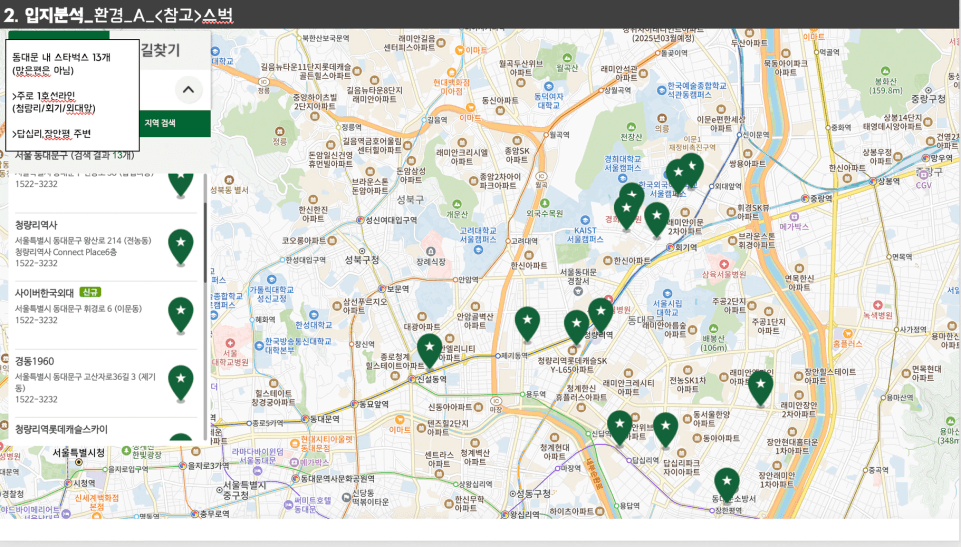Click the Starbucks pin at 신답역

point(620,428)
